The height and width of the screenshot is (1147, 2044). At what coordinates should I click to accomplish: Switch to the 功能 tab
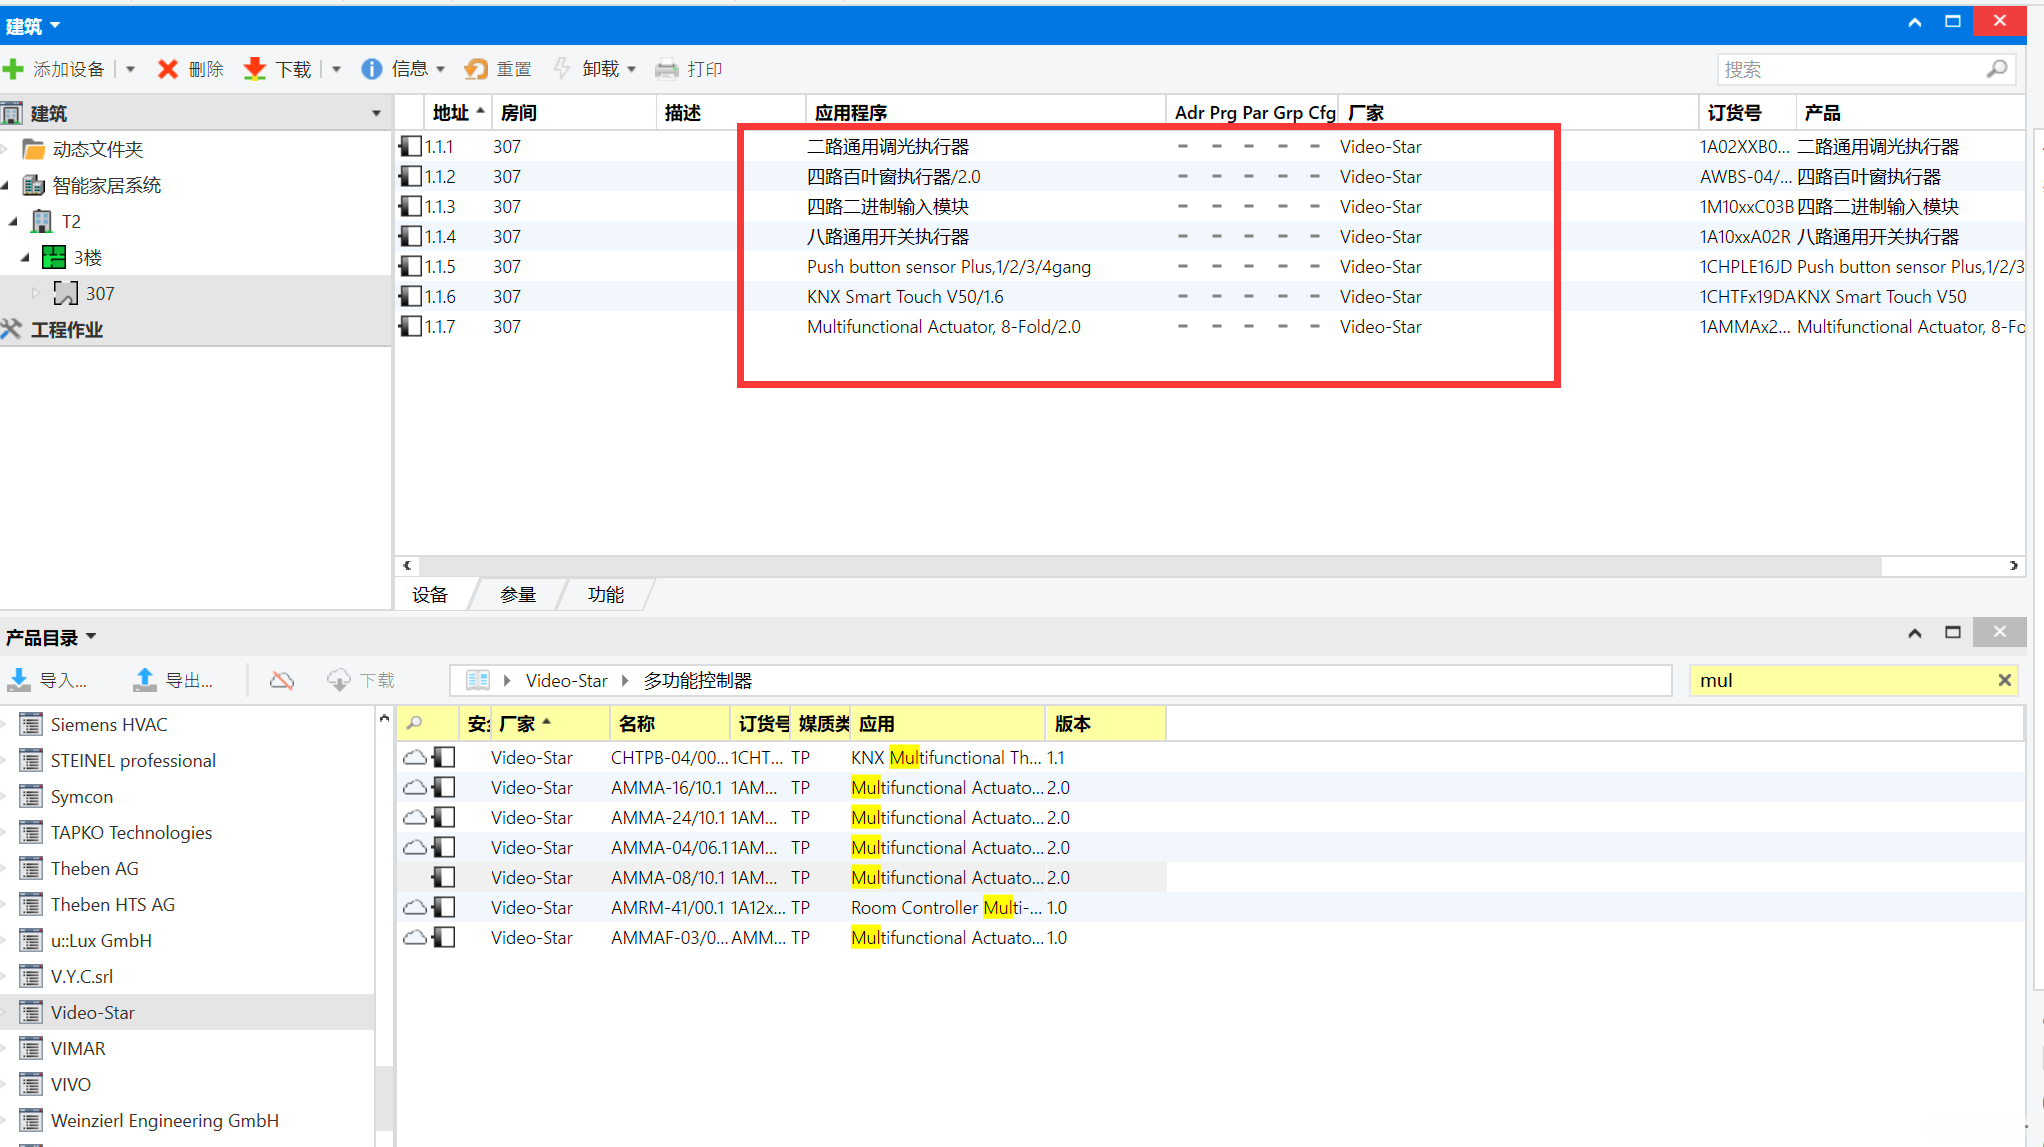605,595
